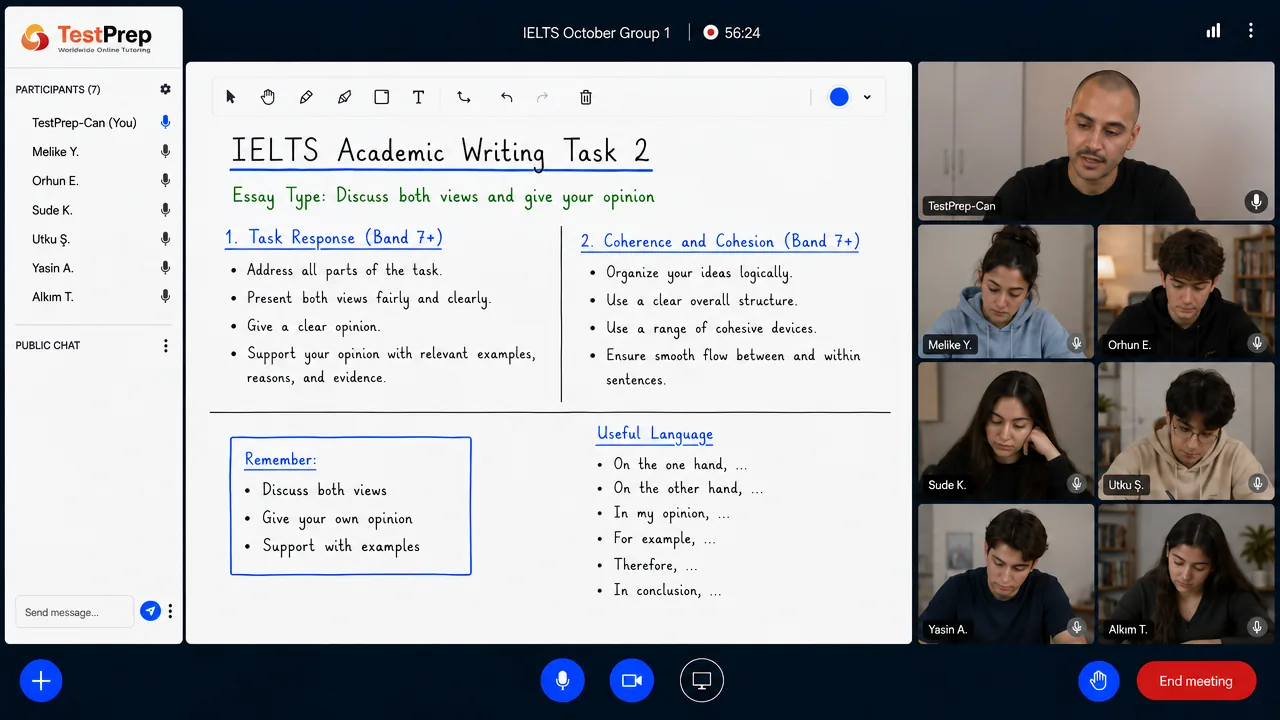
Task: Open Public Chat options menu
Action: tap(165, 346)
